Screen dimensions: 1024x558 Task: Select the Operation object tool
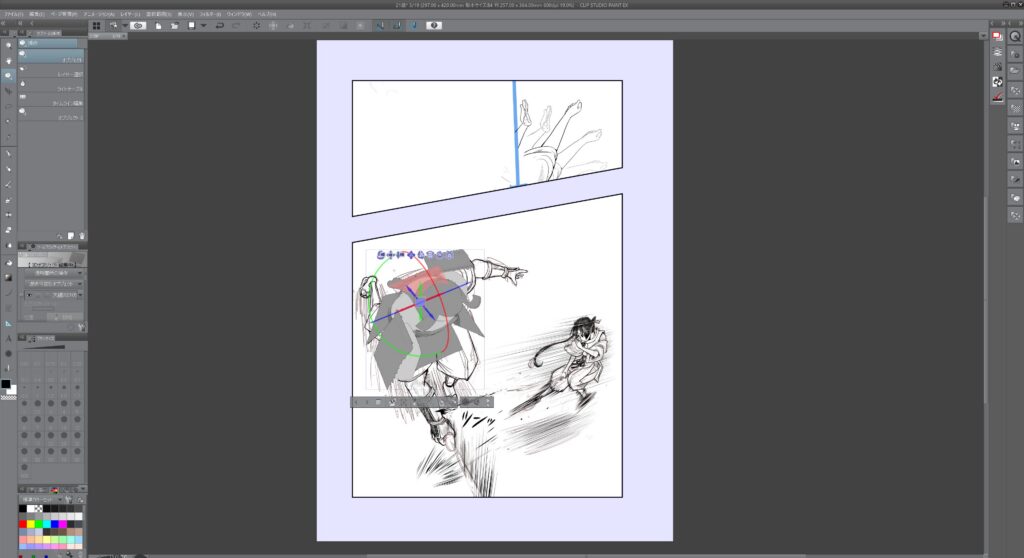click(8, 75)
